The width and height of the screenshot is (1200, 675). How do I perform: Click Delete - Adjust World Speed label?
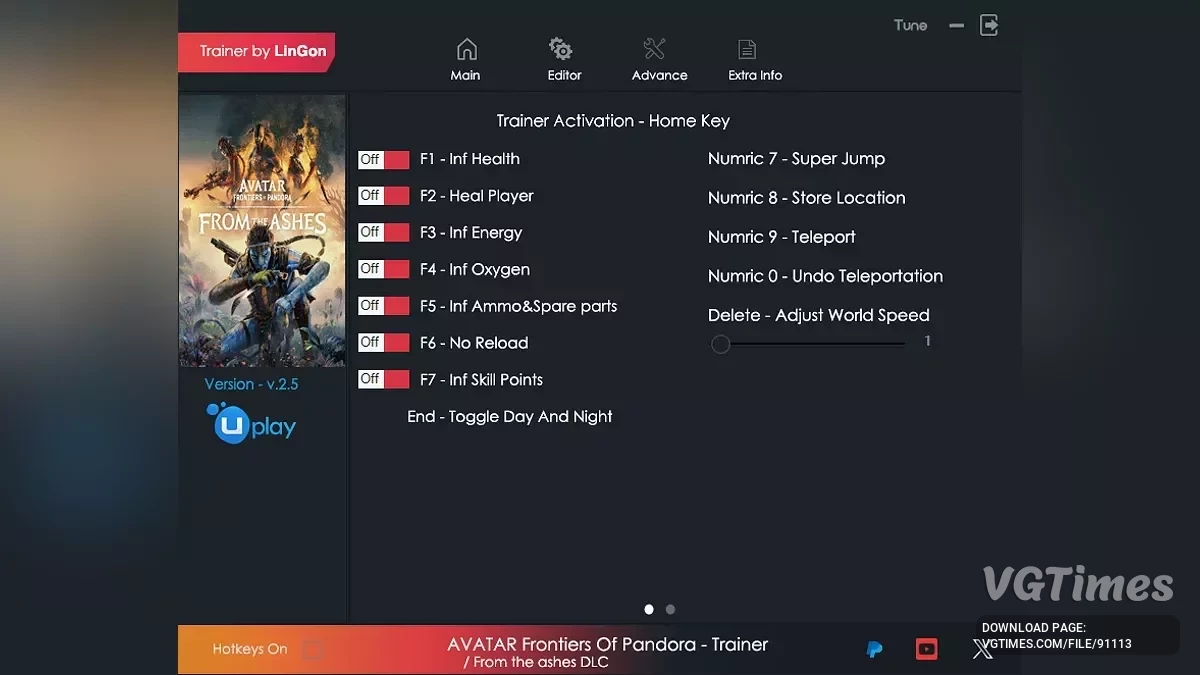tap(818, 315)
